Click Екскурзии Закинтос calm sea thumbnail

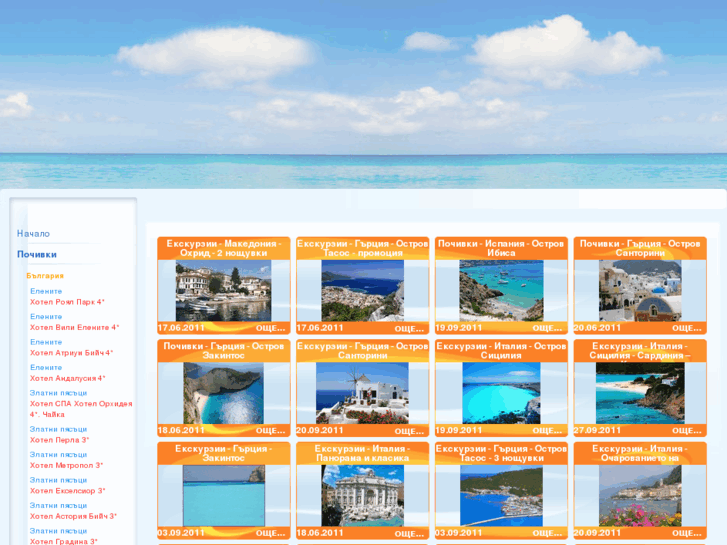[223, 495]
